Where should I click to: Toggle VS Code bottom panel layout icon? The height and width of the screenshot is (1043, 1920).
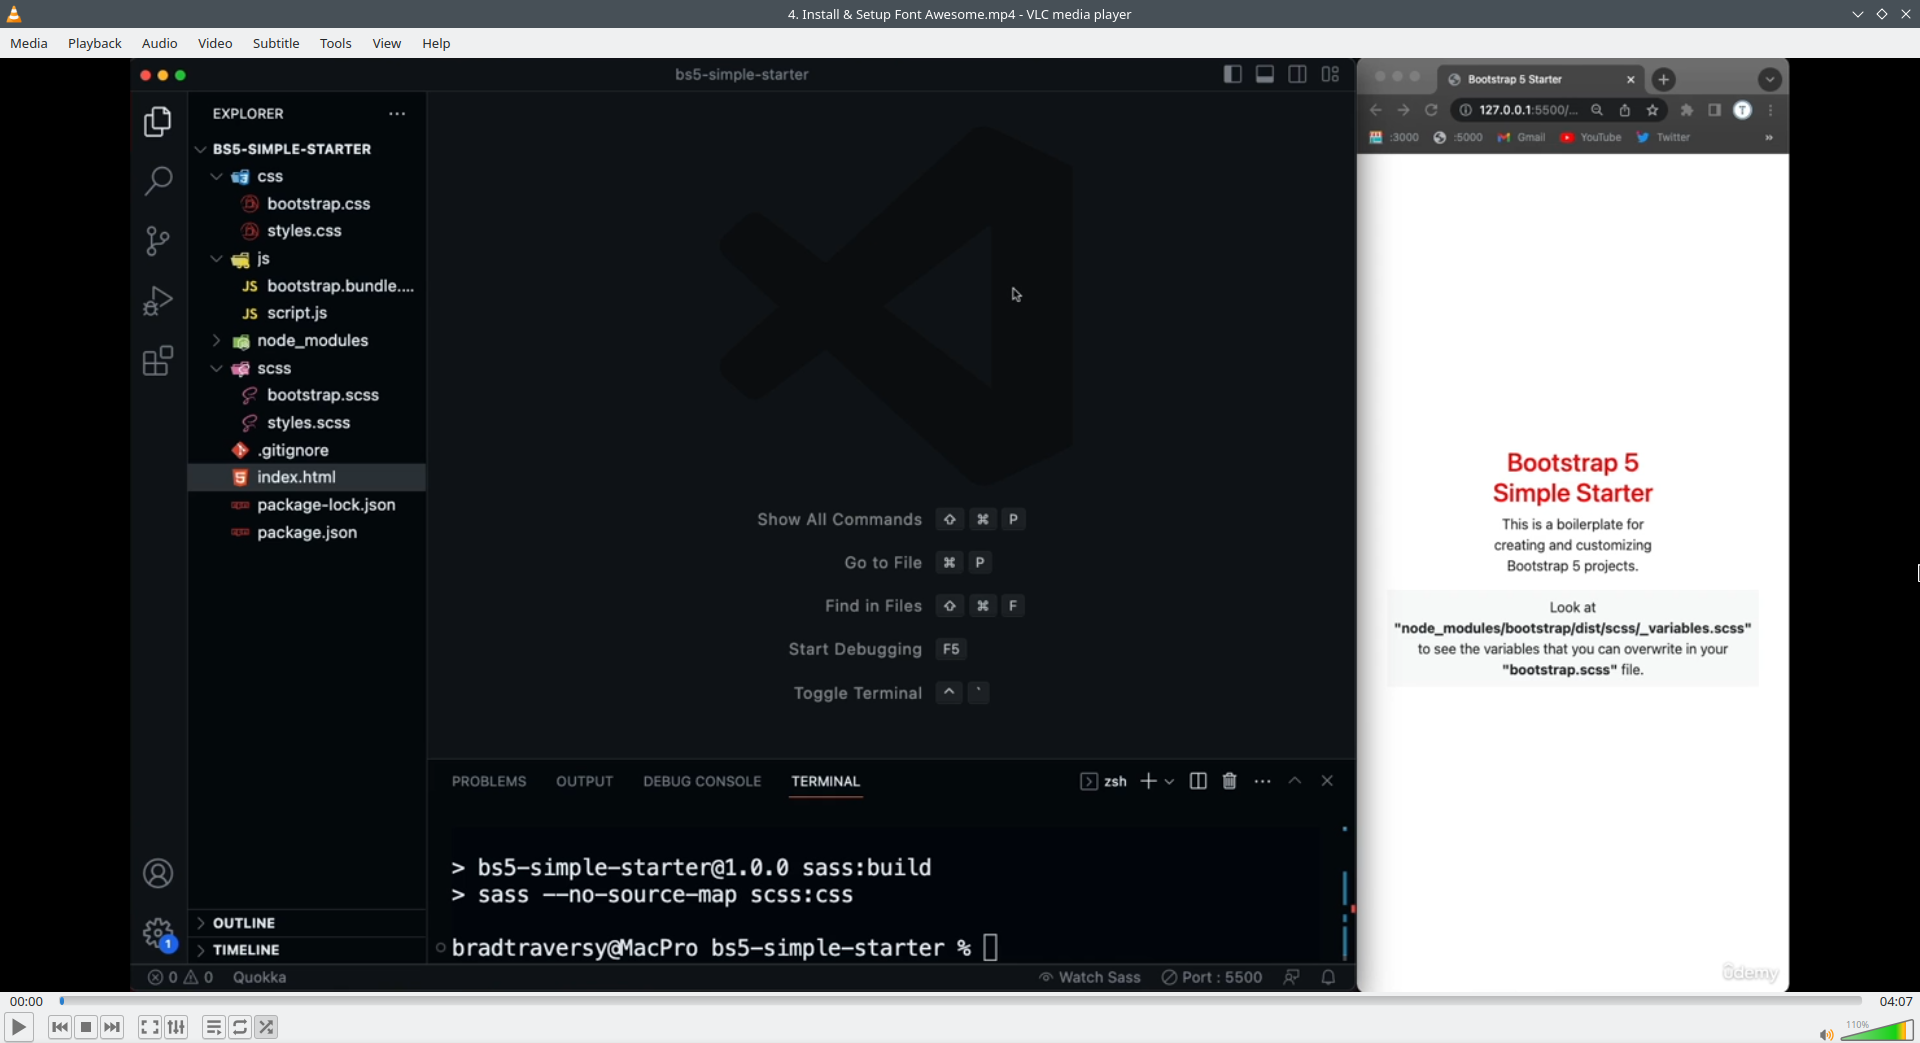coord(1265,74)
